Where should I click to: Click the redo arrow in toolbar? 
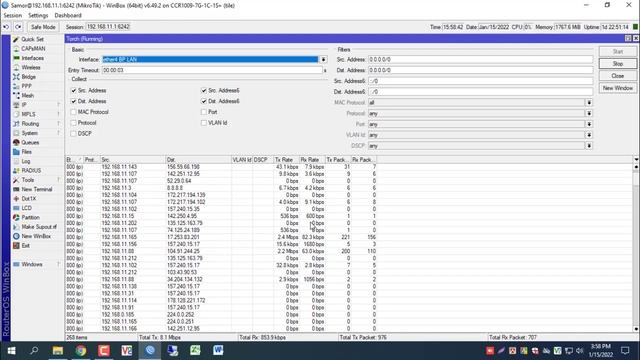coord(18,27)
